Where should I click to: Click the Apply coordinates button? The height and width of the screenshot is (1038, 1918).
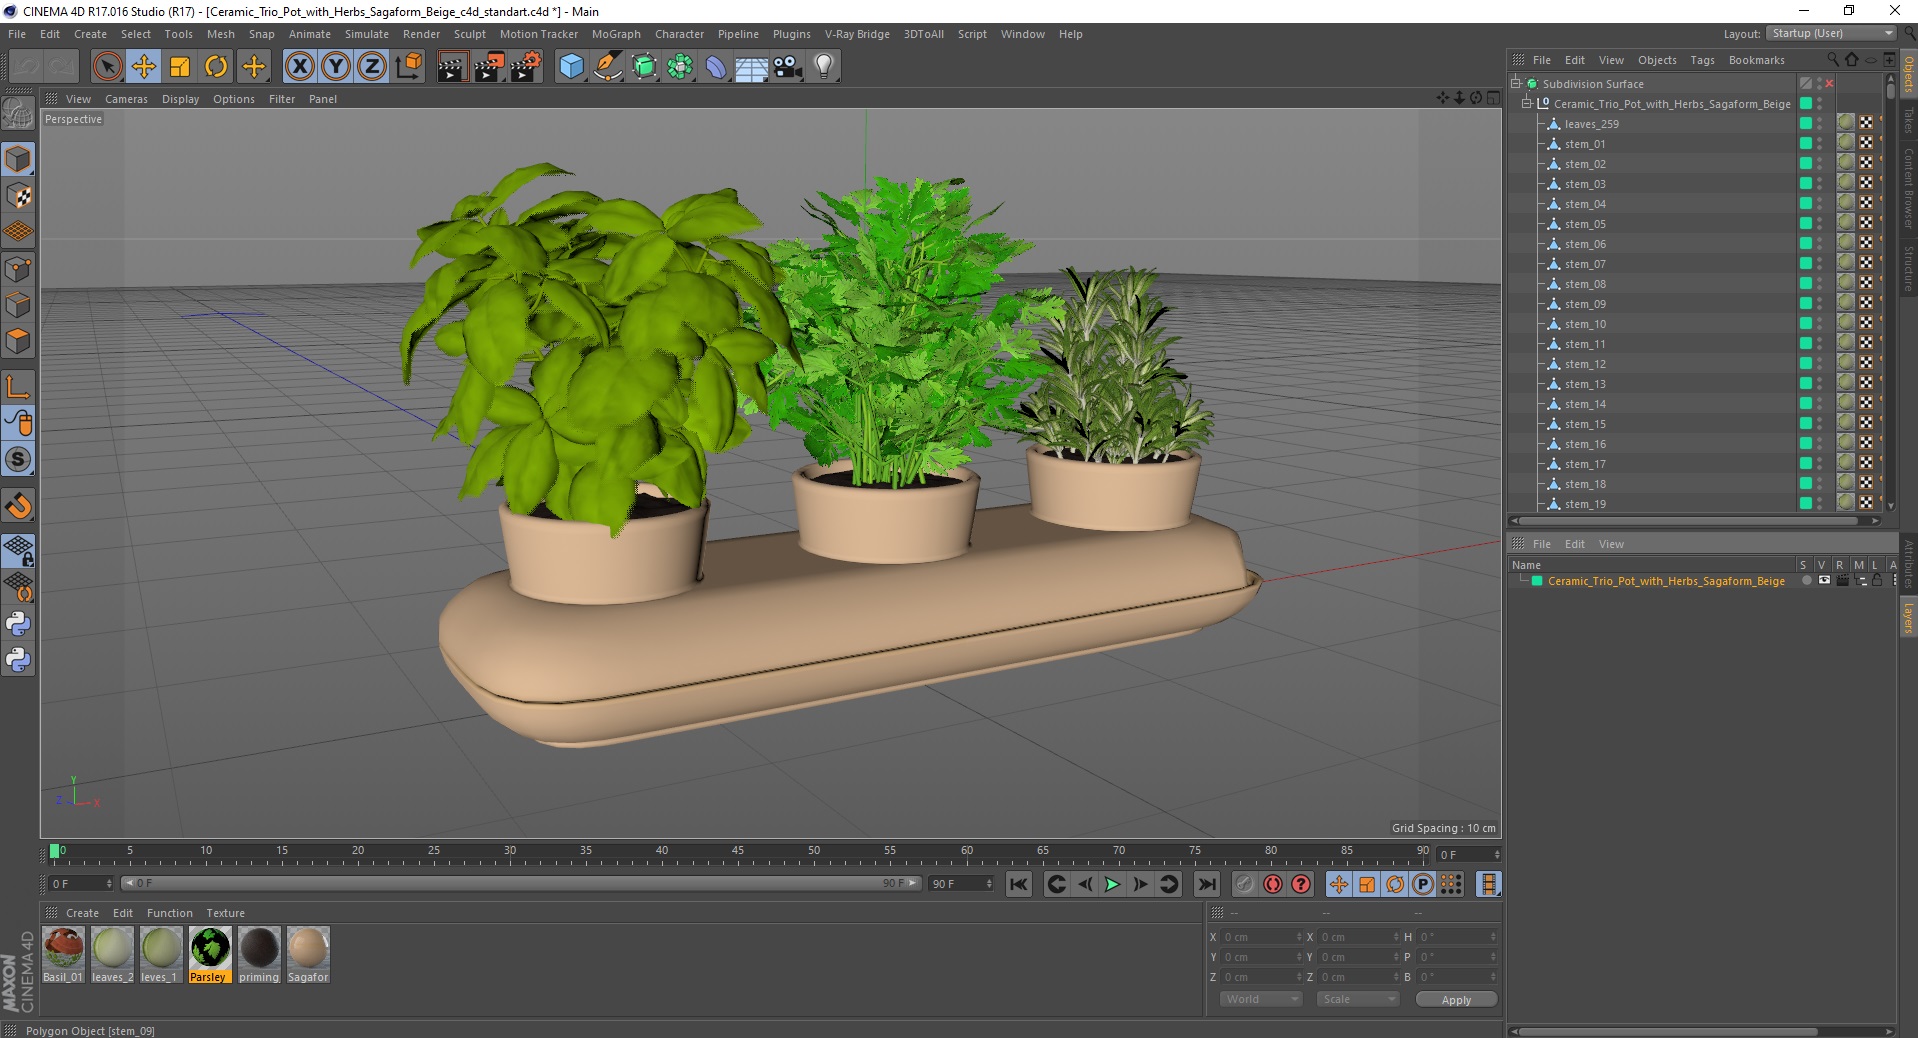[x=1456, y=999]
